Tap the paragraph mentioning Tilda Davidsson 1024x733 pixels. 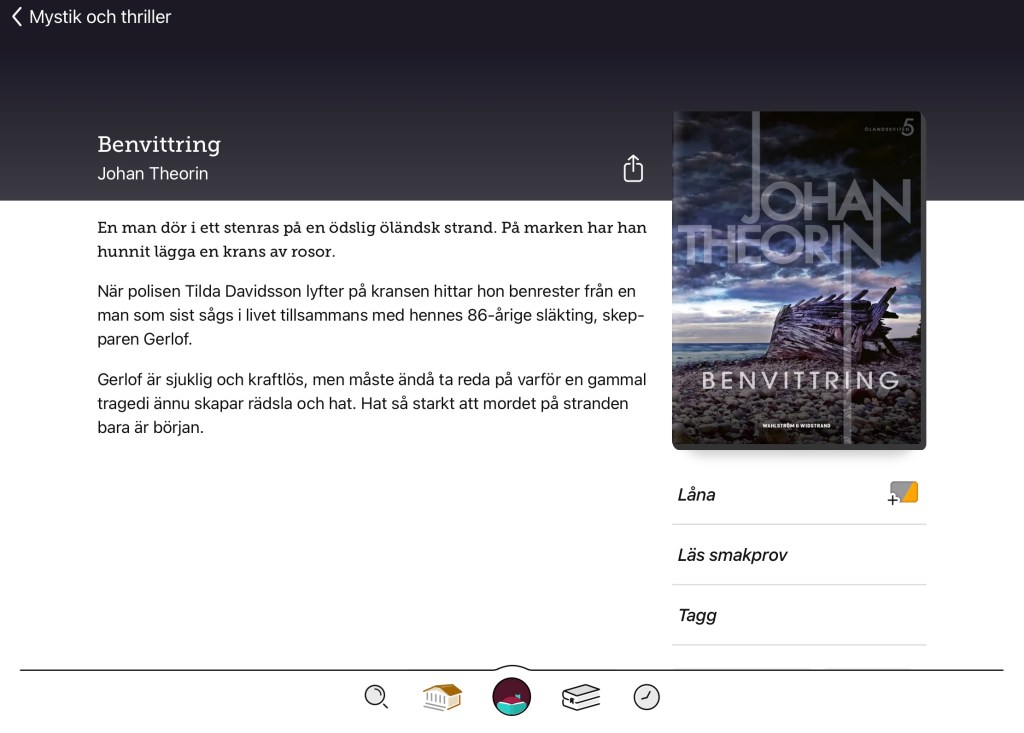click(x=371, y=315)
